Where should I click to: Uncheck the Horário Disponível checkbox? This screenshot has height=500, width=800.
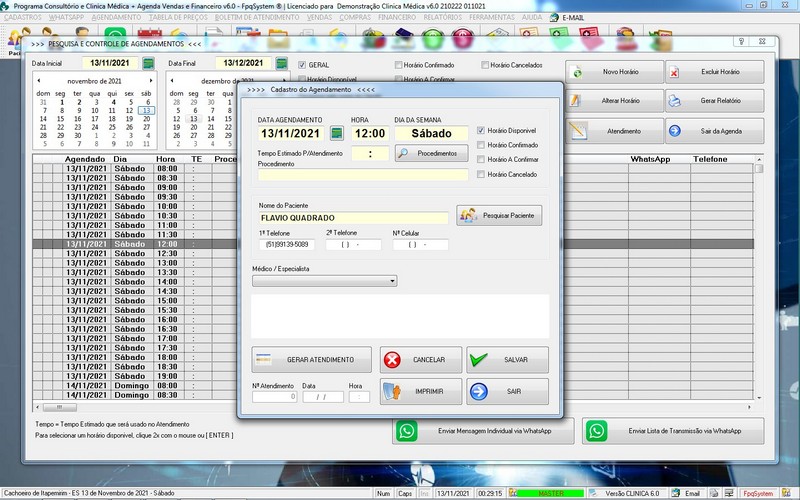pos(481,131)
